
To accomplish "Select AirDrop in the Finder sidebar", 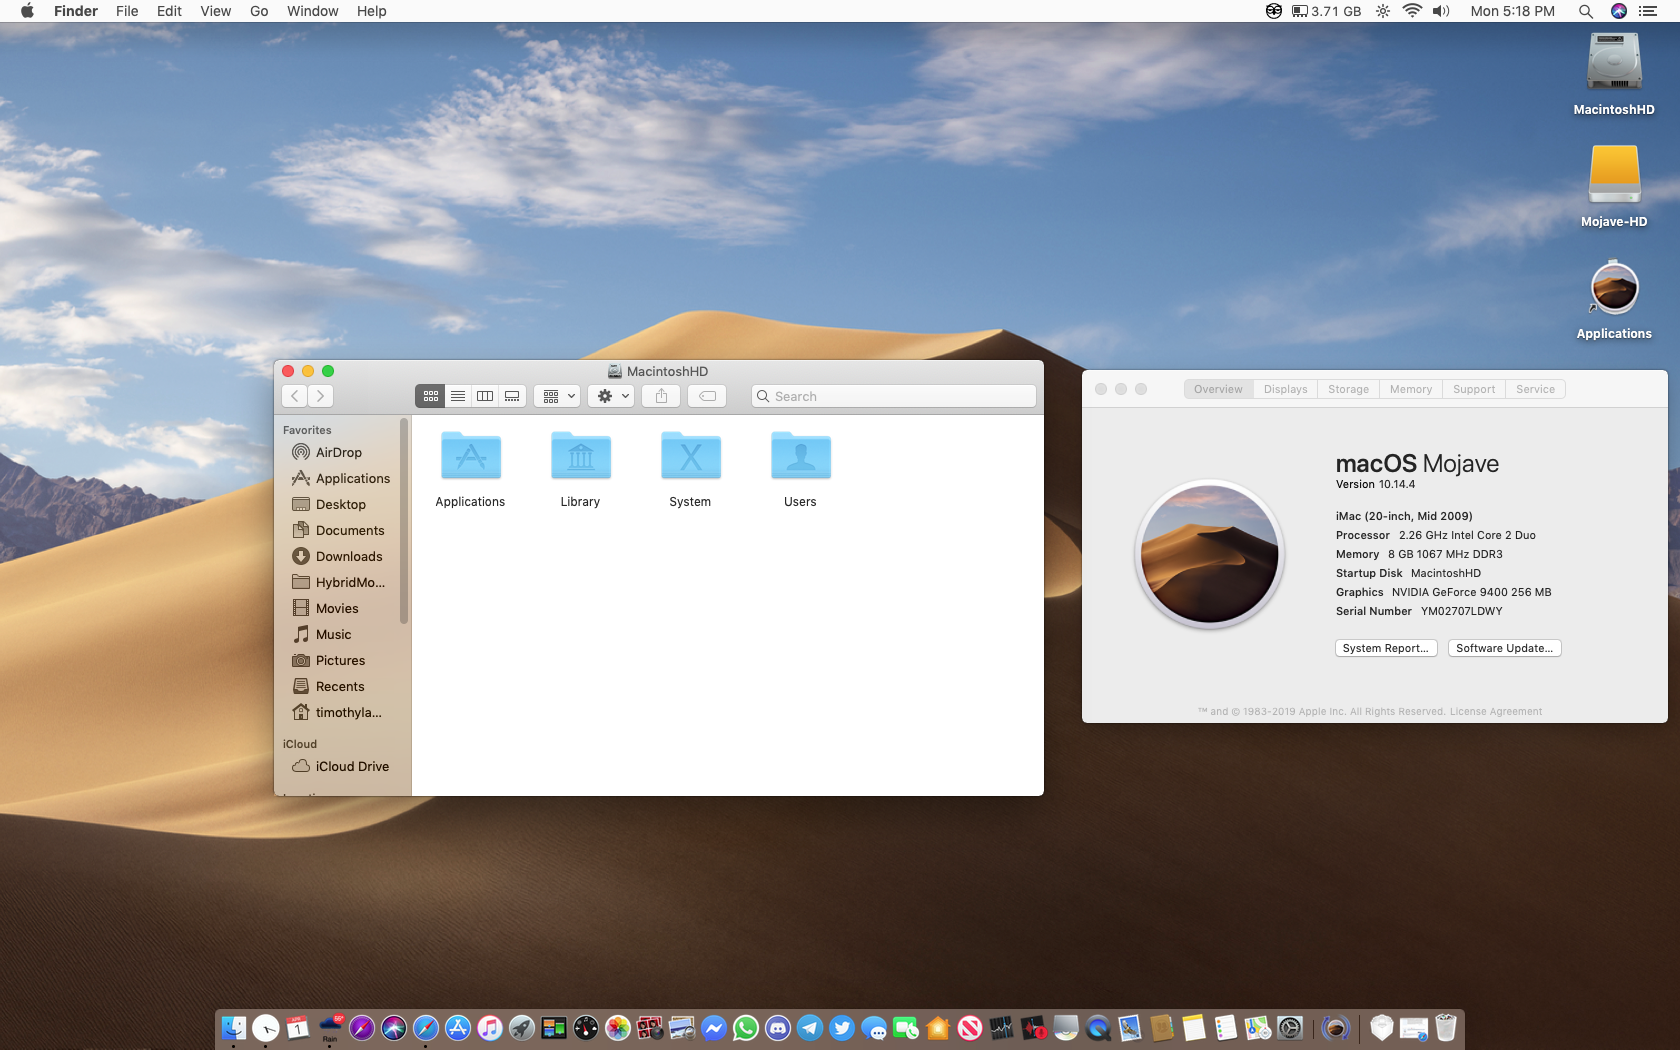I will pos(339,452).
